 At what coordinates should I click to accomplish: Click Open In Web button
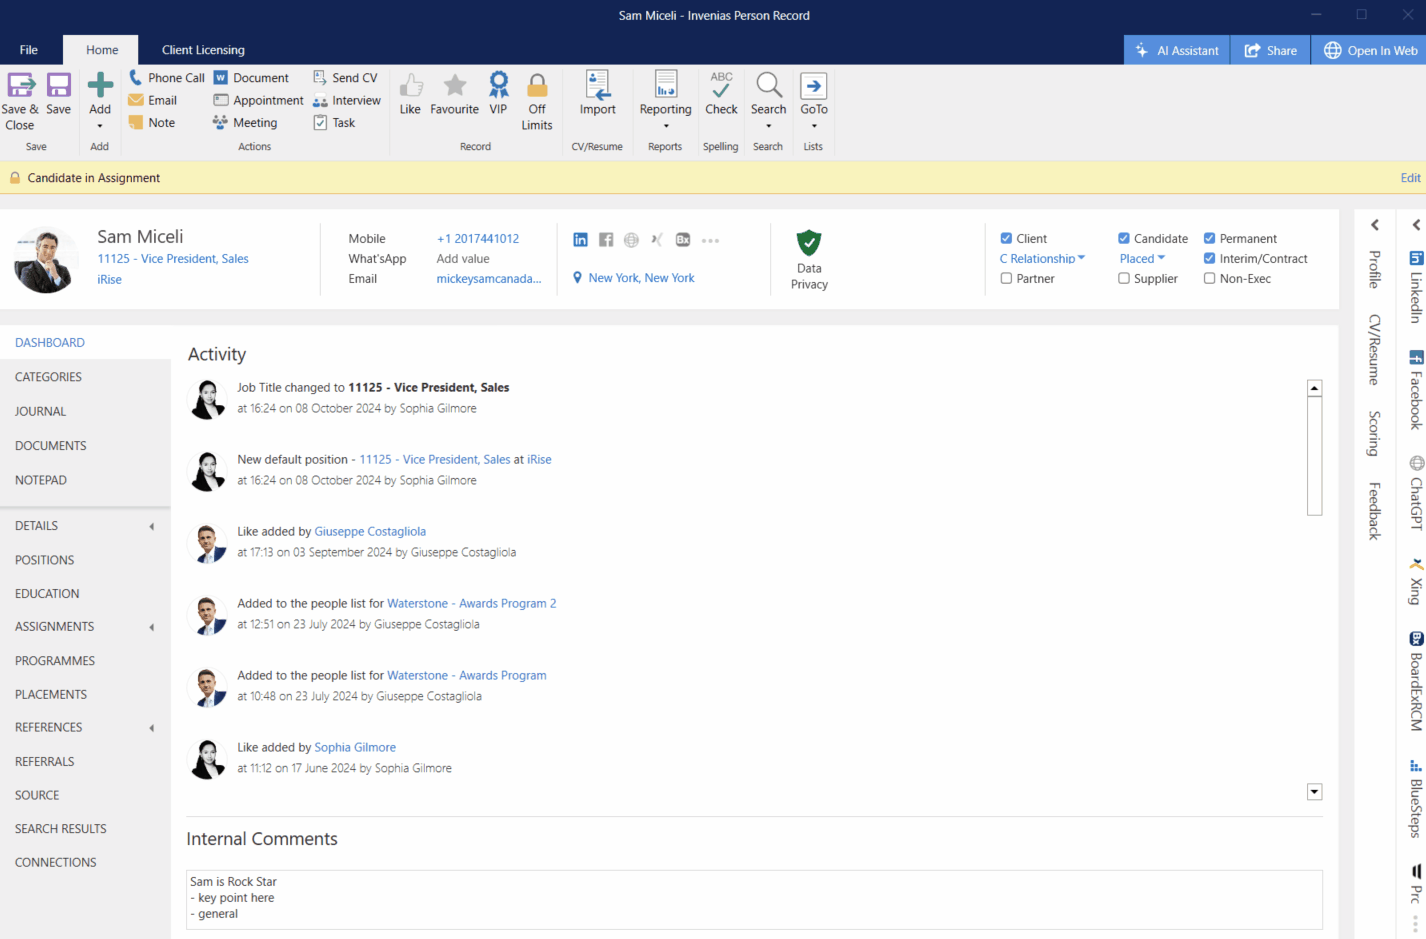tap(1370, 50)
